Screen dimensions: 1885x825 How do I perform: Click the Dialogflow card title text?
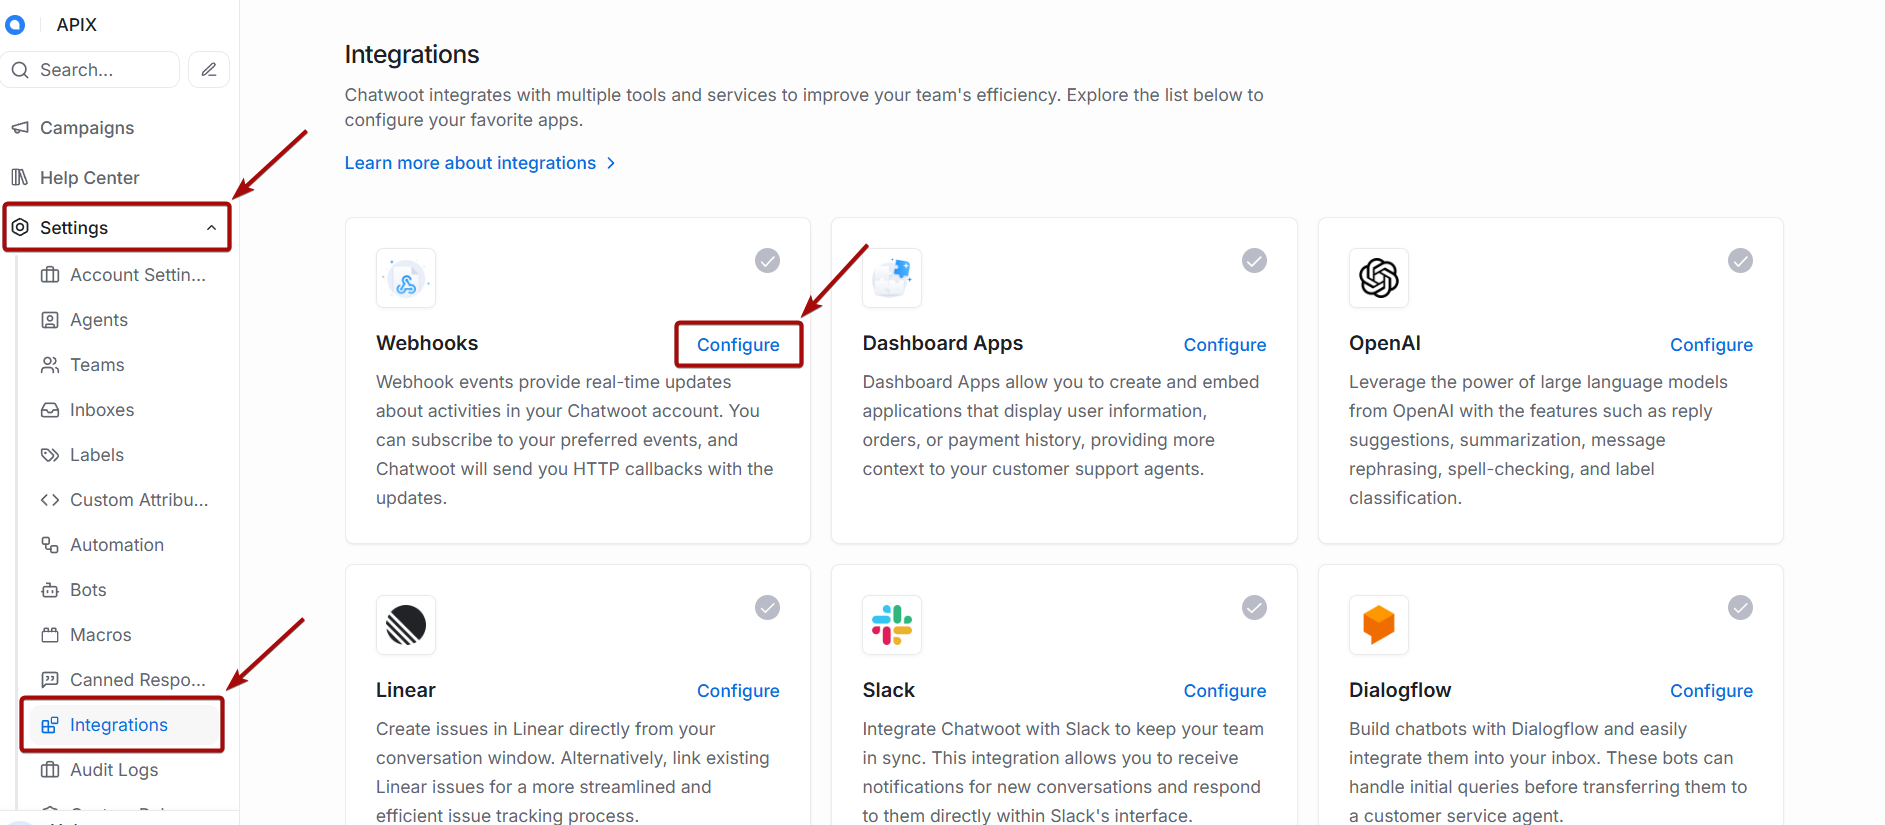coord(1400,690)
